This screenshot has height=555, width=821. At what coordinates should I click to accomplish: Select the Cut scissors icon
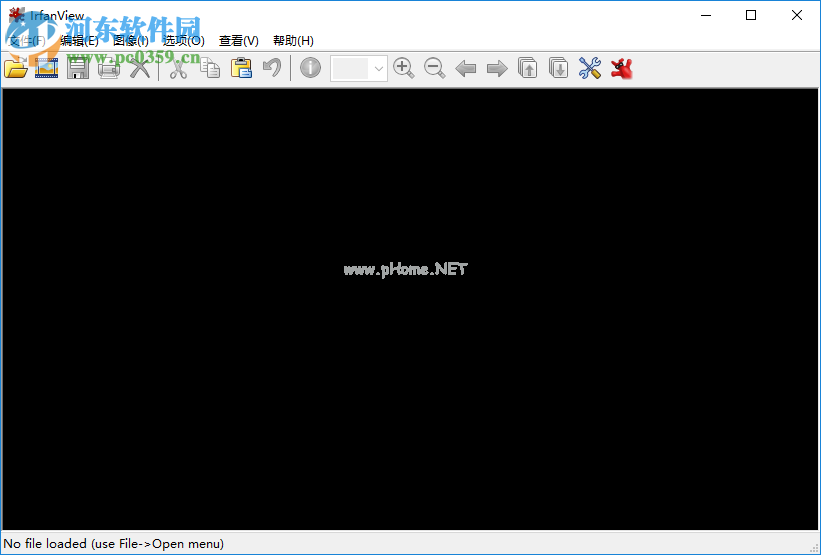[x=179, y=68]
